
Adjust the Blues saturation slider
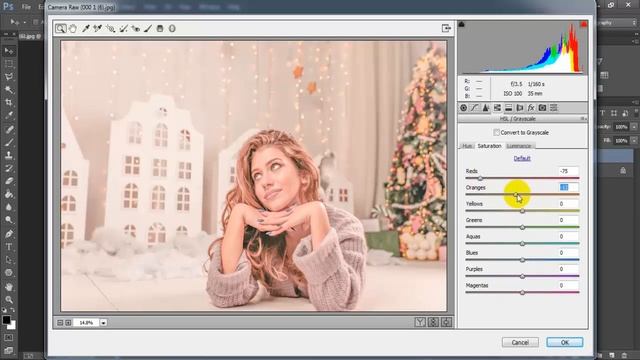click(x=522, y=260)
